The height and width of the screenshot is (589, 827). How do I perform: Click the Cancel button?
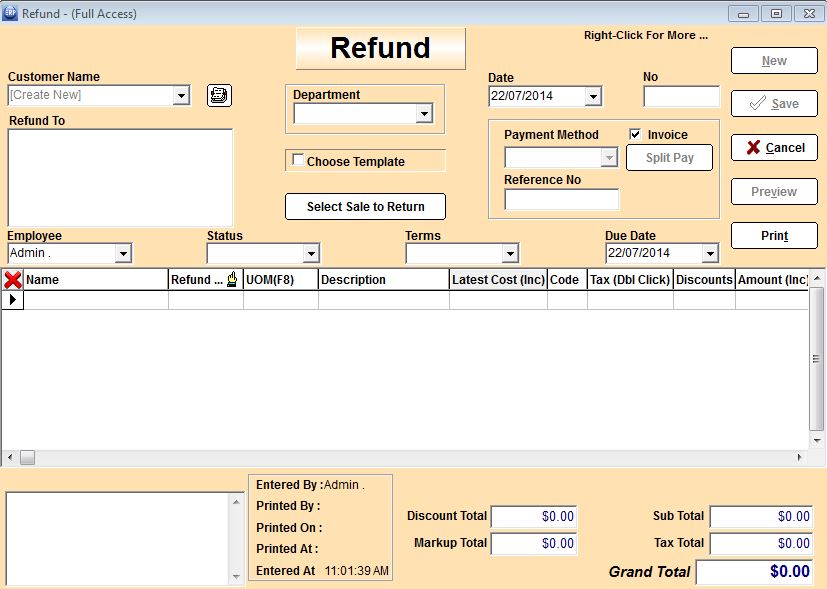(774, 148)
